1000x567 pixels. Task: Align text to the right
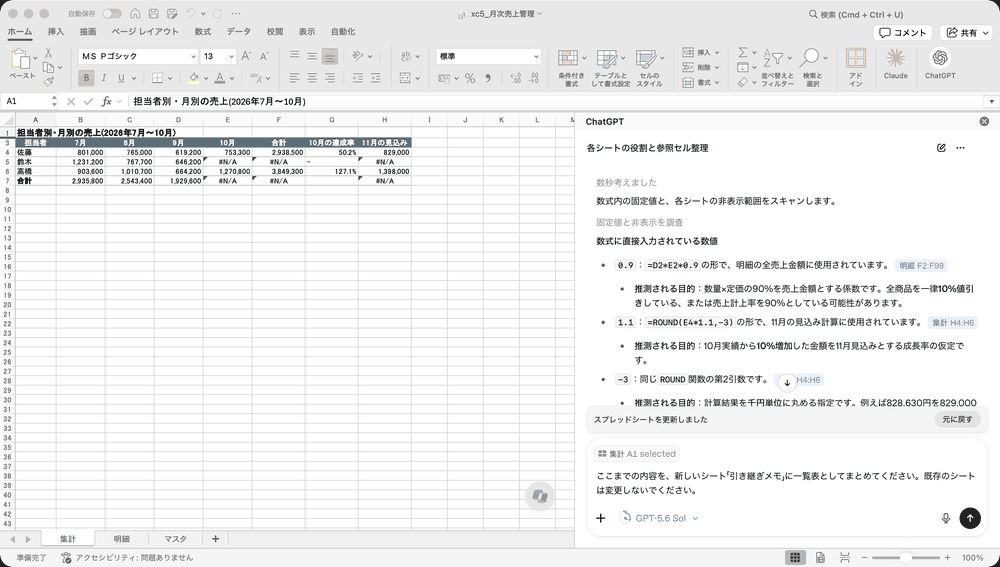pos(330,78)
